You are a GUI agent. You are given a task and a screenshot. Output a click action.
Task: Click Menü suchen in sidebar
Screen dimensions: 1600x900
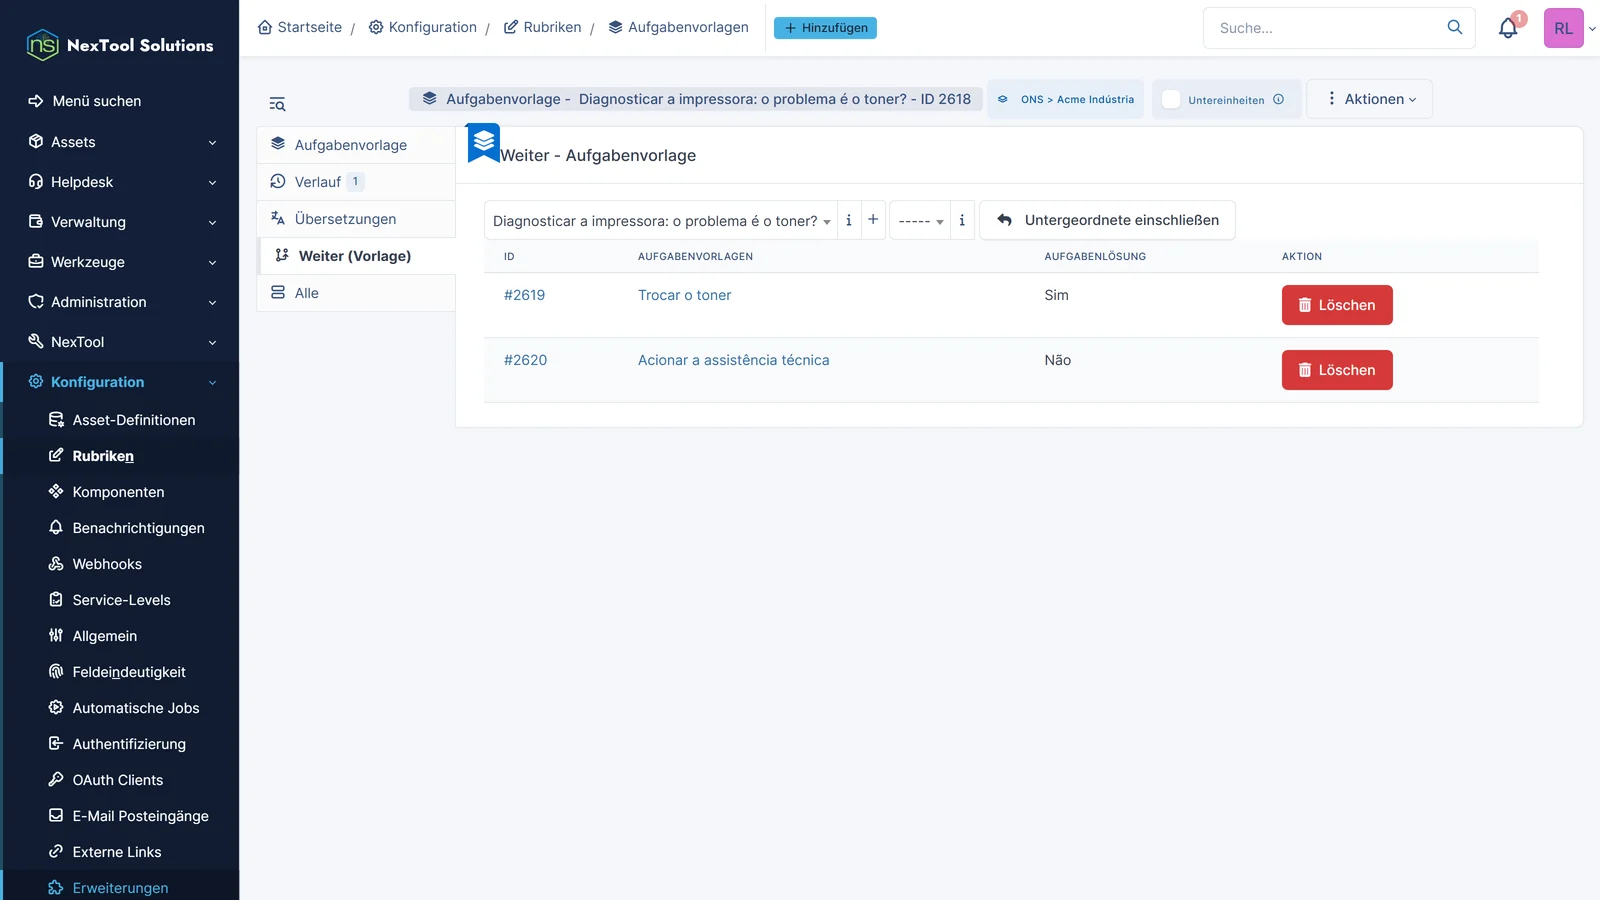97,101
